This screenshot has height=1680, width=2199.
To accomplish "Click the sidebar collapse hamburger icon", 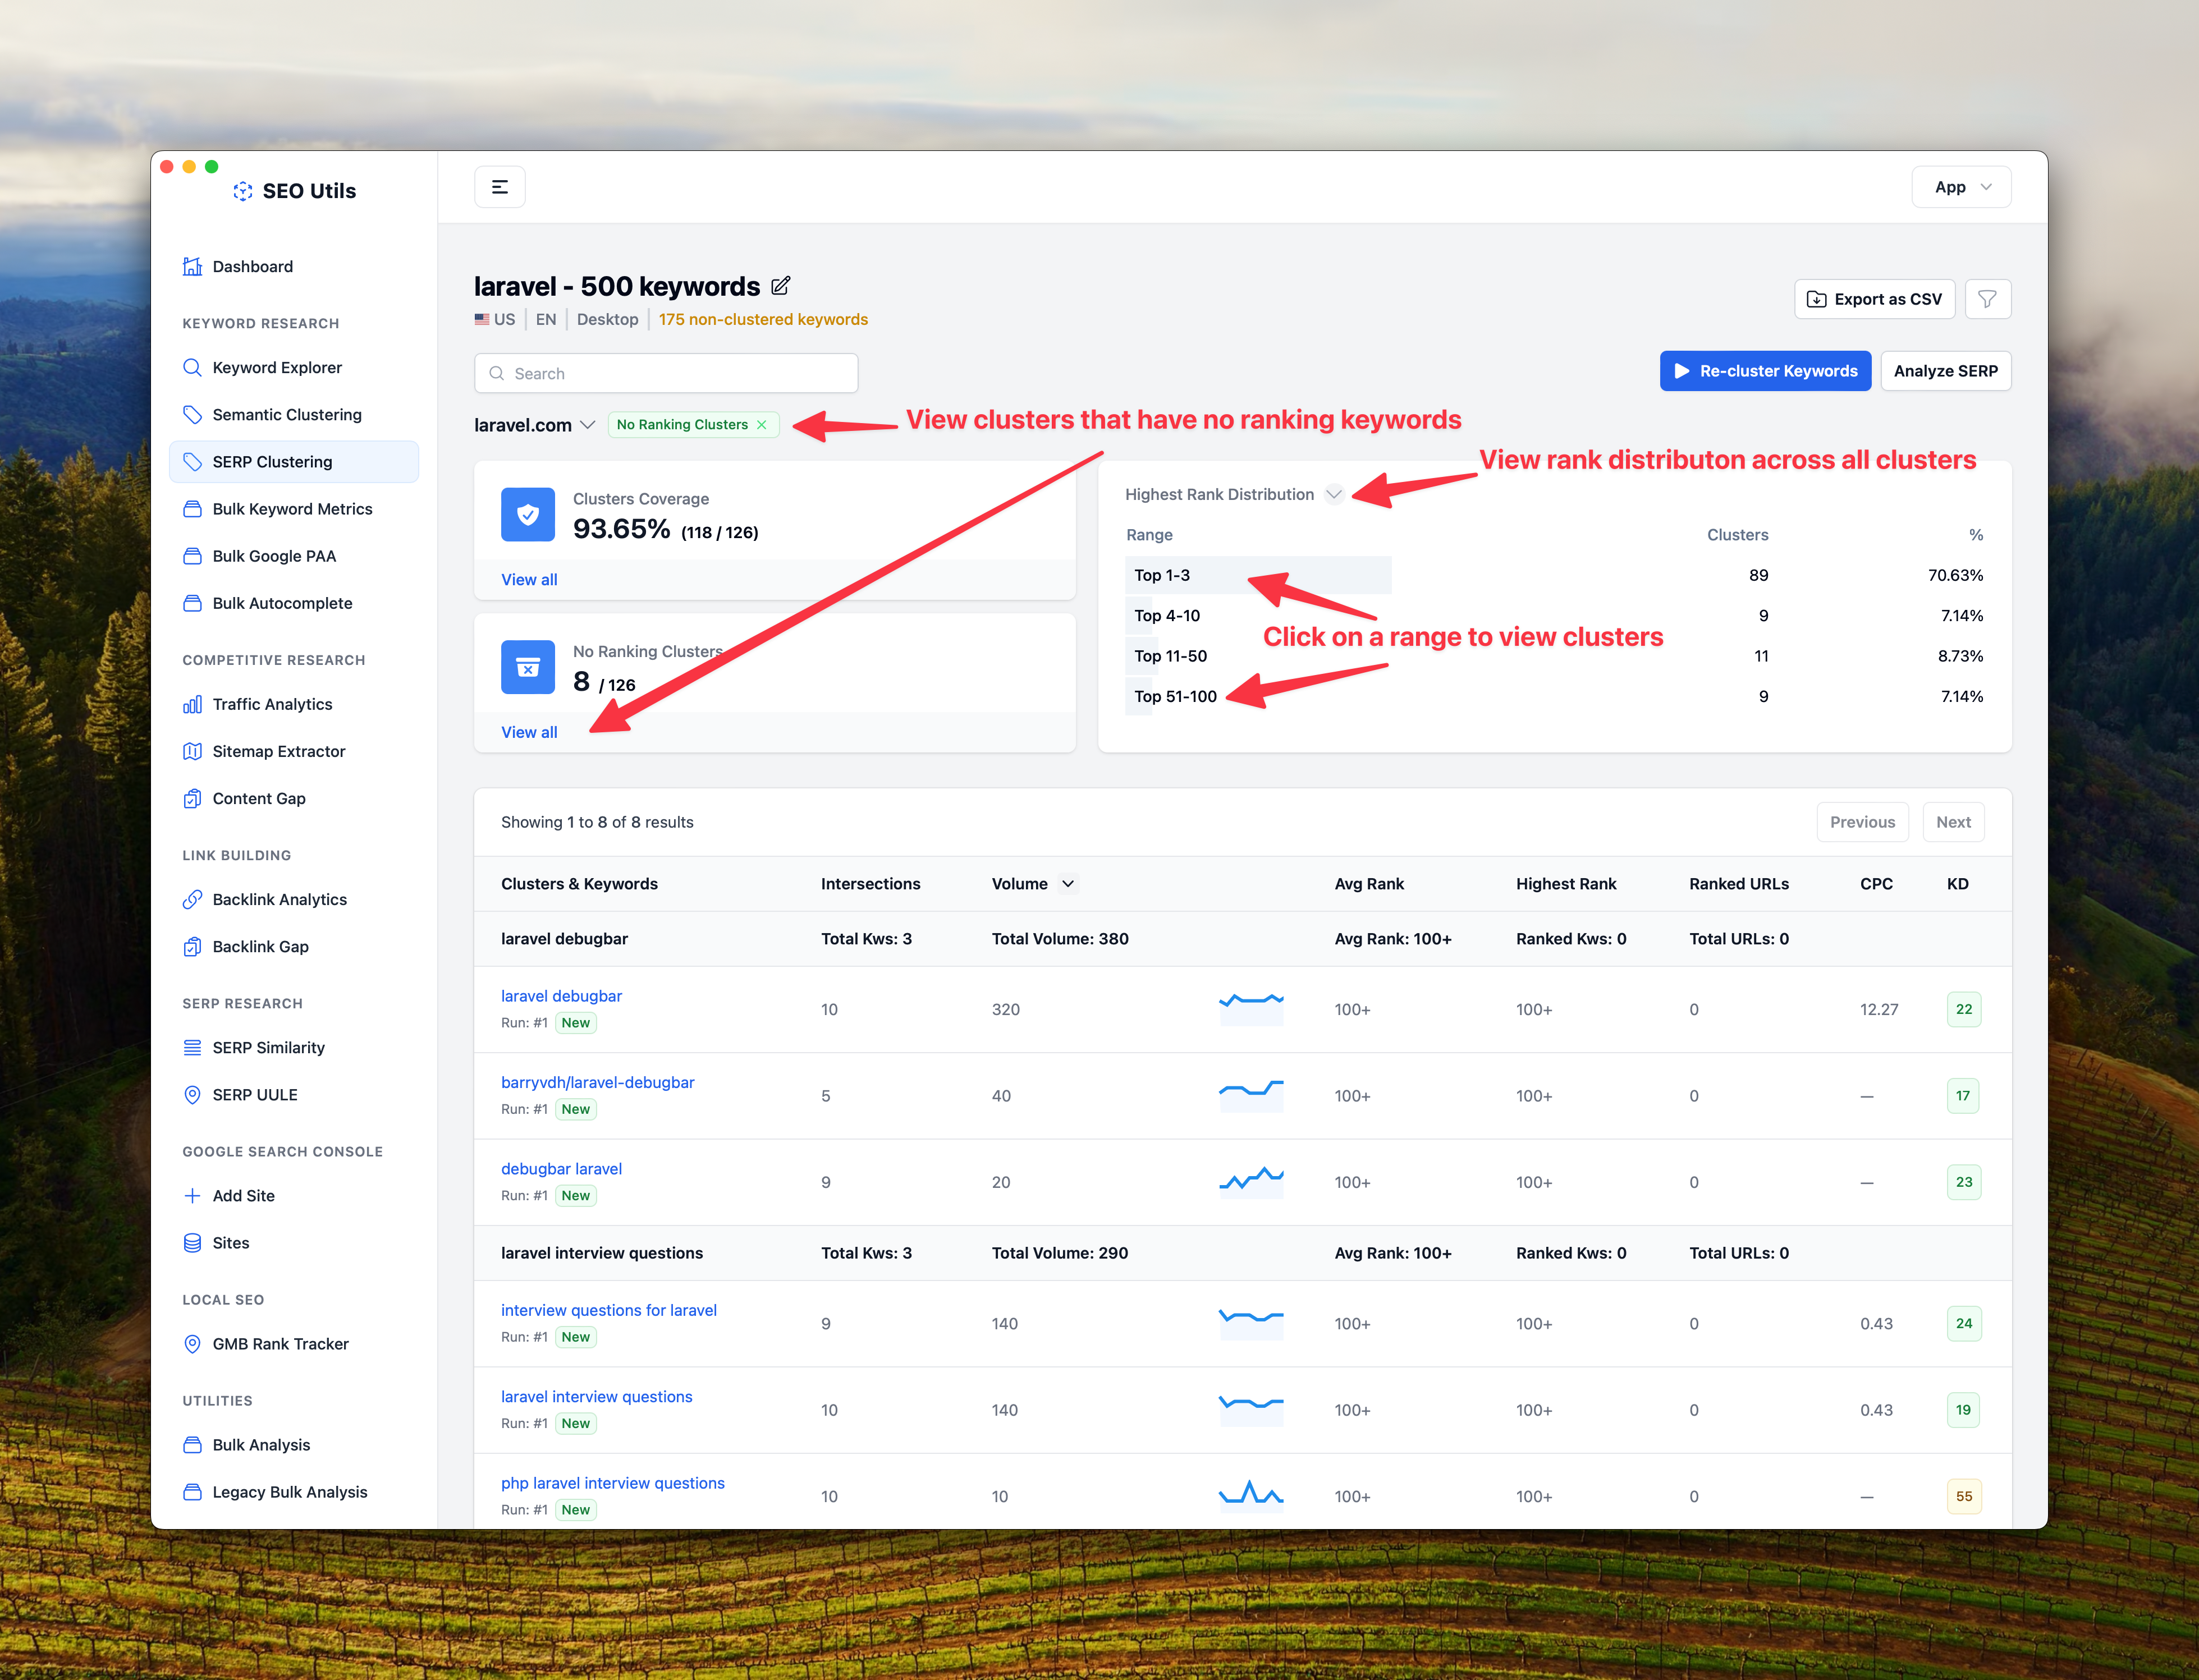I will 499,187.
